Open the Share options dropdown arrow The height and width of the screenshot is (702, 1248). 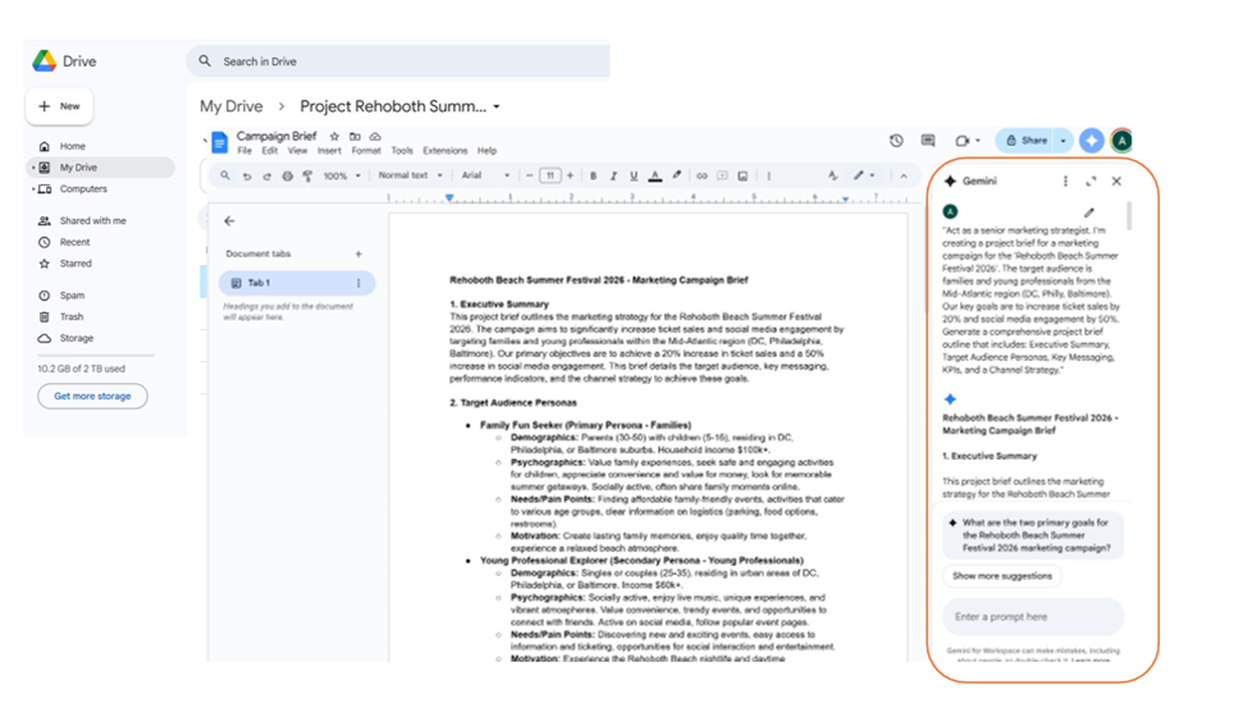coord(1064,141)
